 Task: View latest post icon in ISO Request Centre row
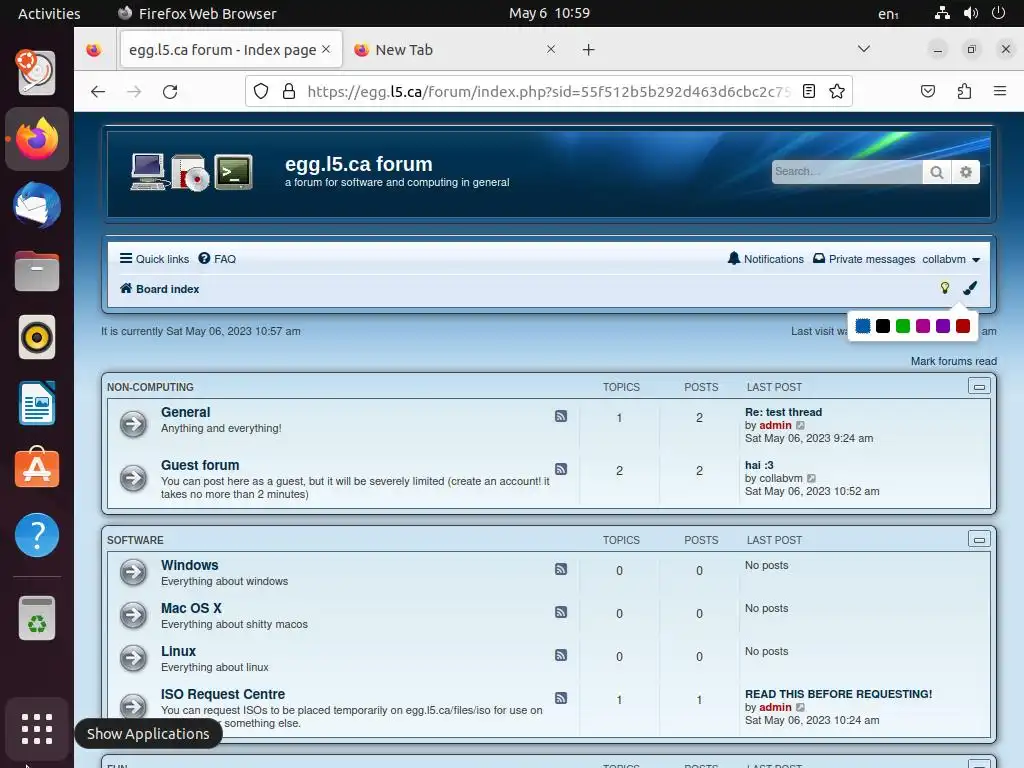(800, 708)
